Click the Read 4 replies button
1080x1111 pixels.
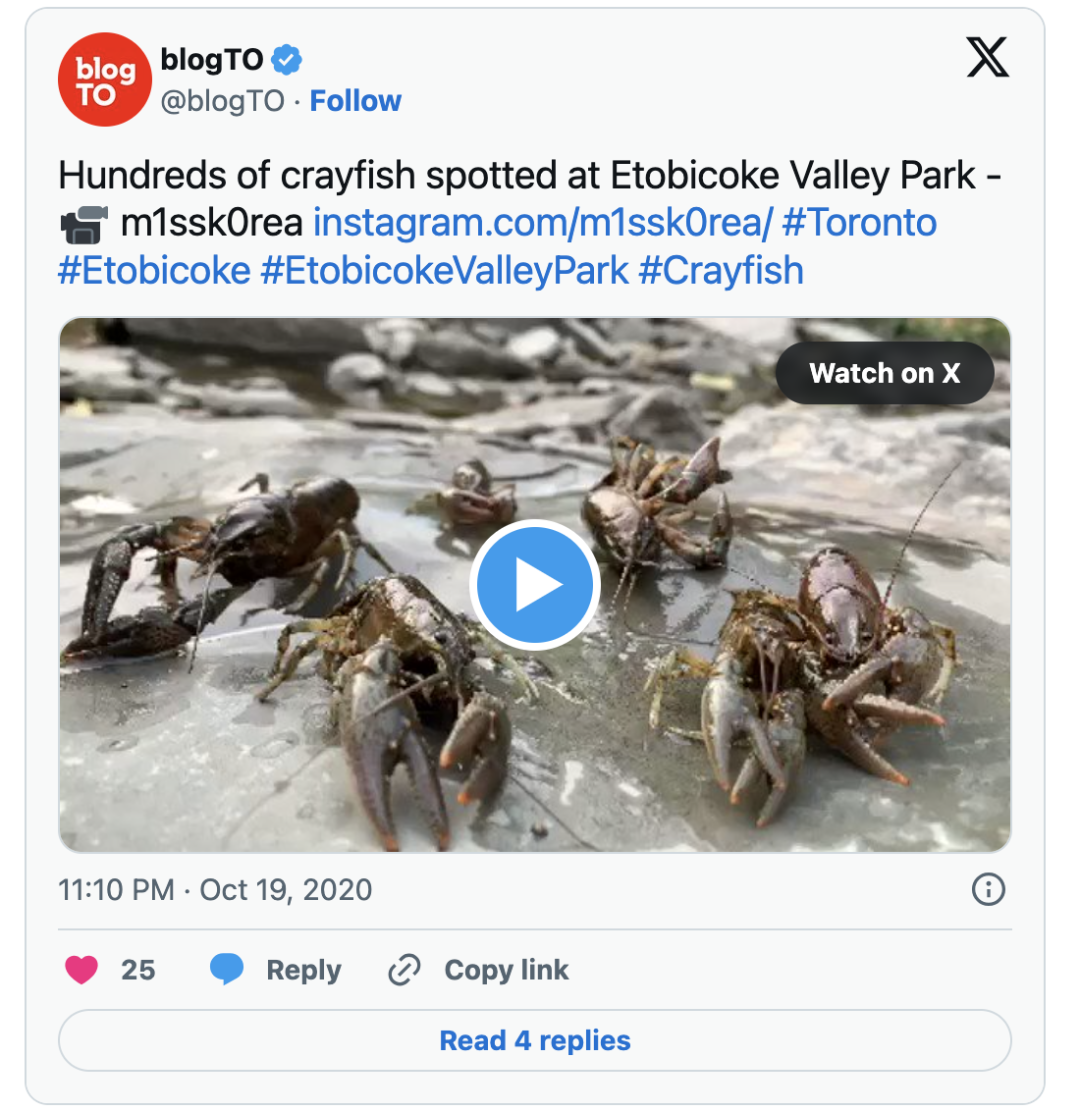(535, 1040)
